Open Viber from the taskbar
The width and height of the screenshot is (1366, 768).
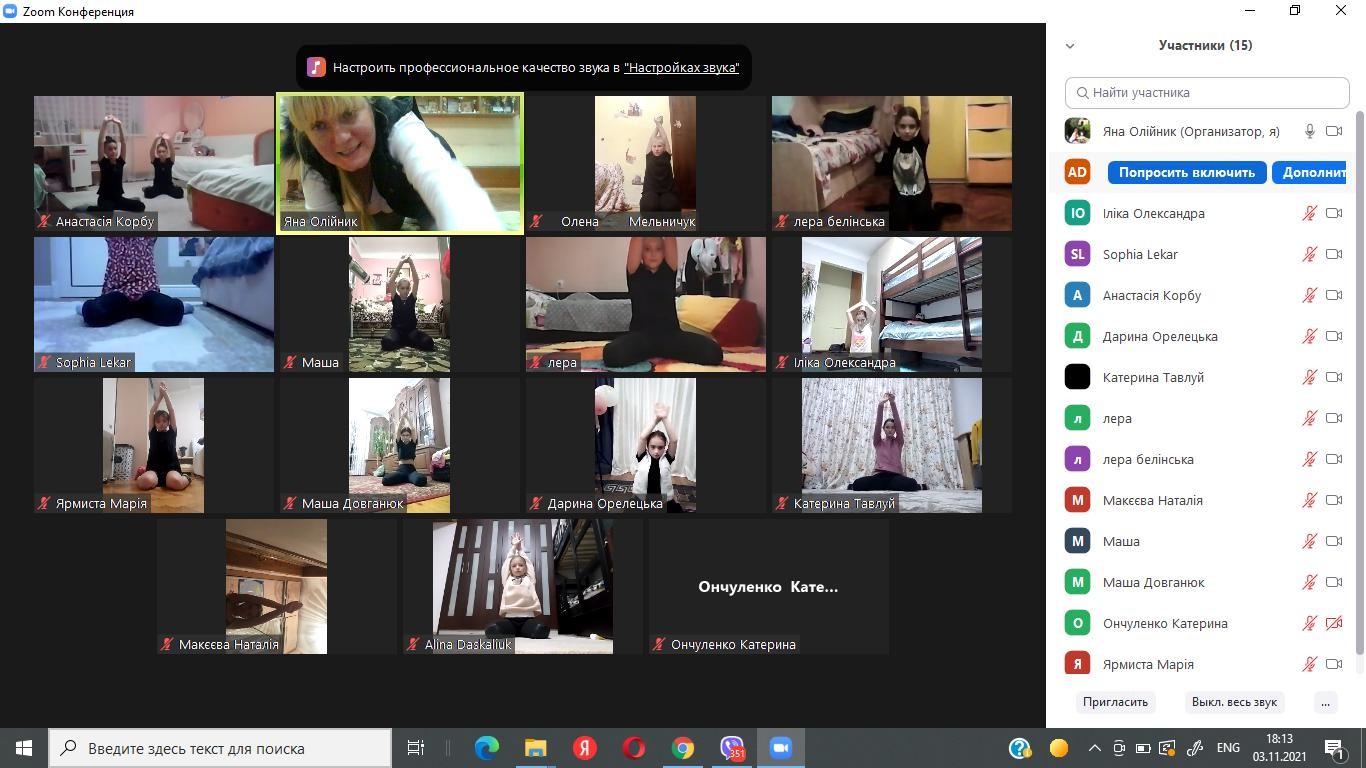pos(732,748)
